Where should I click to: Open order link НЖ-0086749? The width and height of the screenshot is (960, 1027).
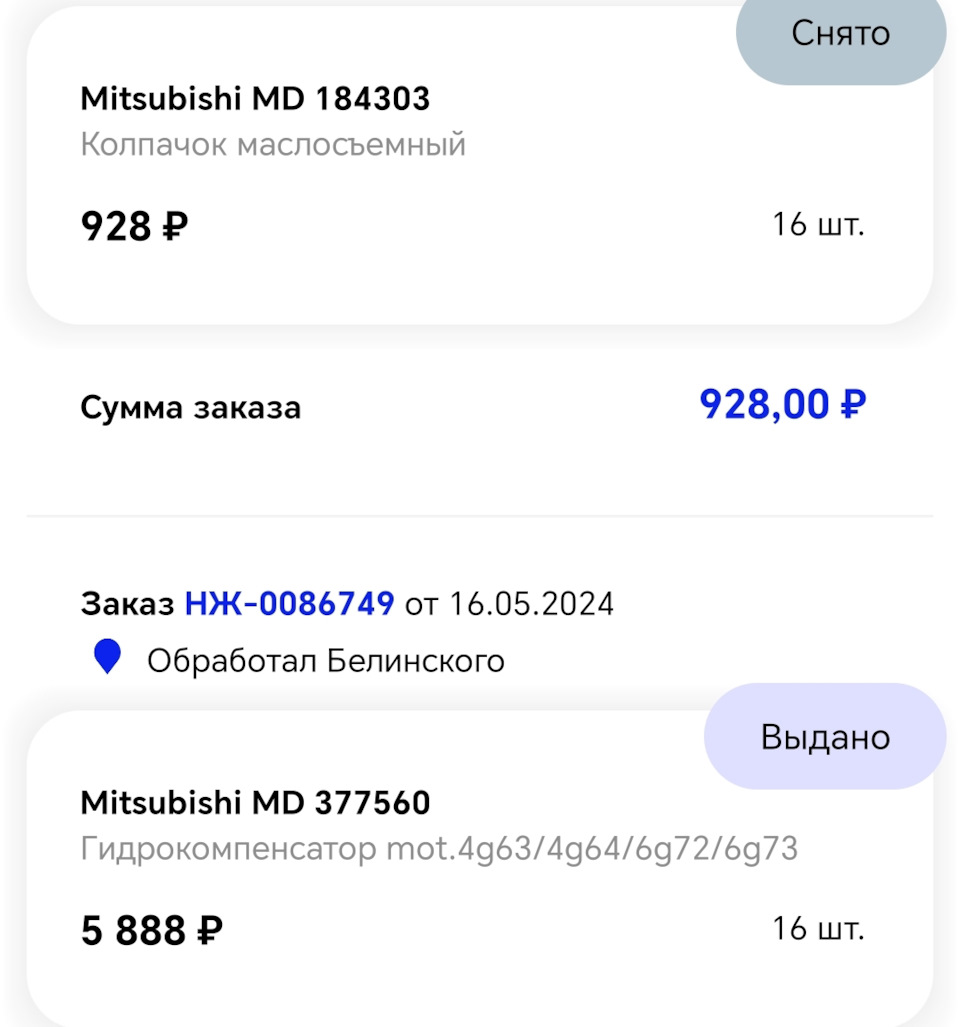coord(289,604)
